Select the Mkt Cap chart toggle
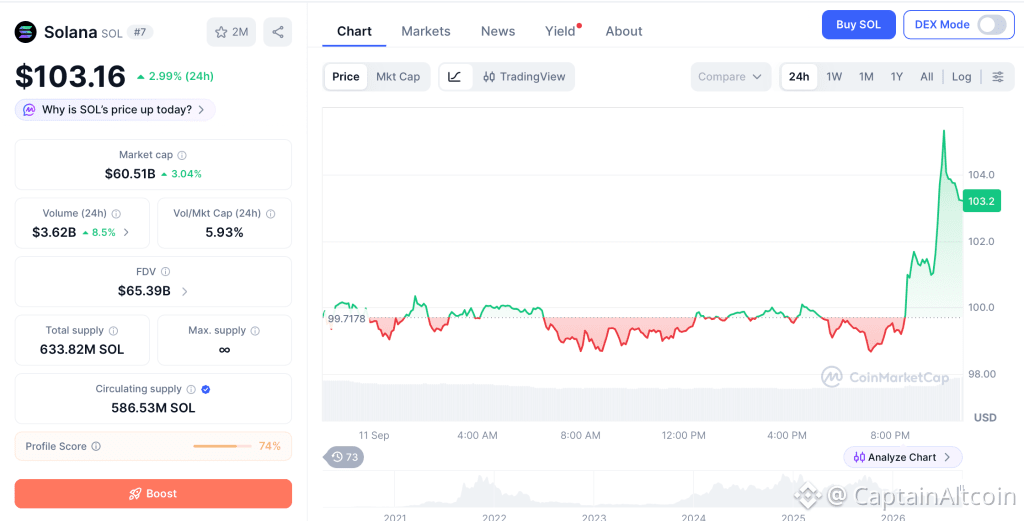The height and width of the screenshot is (521, 1024). [x=398, y=76]
